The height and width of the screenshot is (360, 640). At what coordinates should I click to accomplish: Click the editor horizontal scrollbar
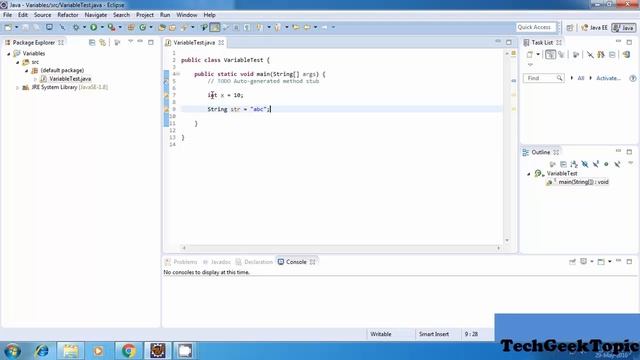tap(341, 248)
